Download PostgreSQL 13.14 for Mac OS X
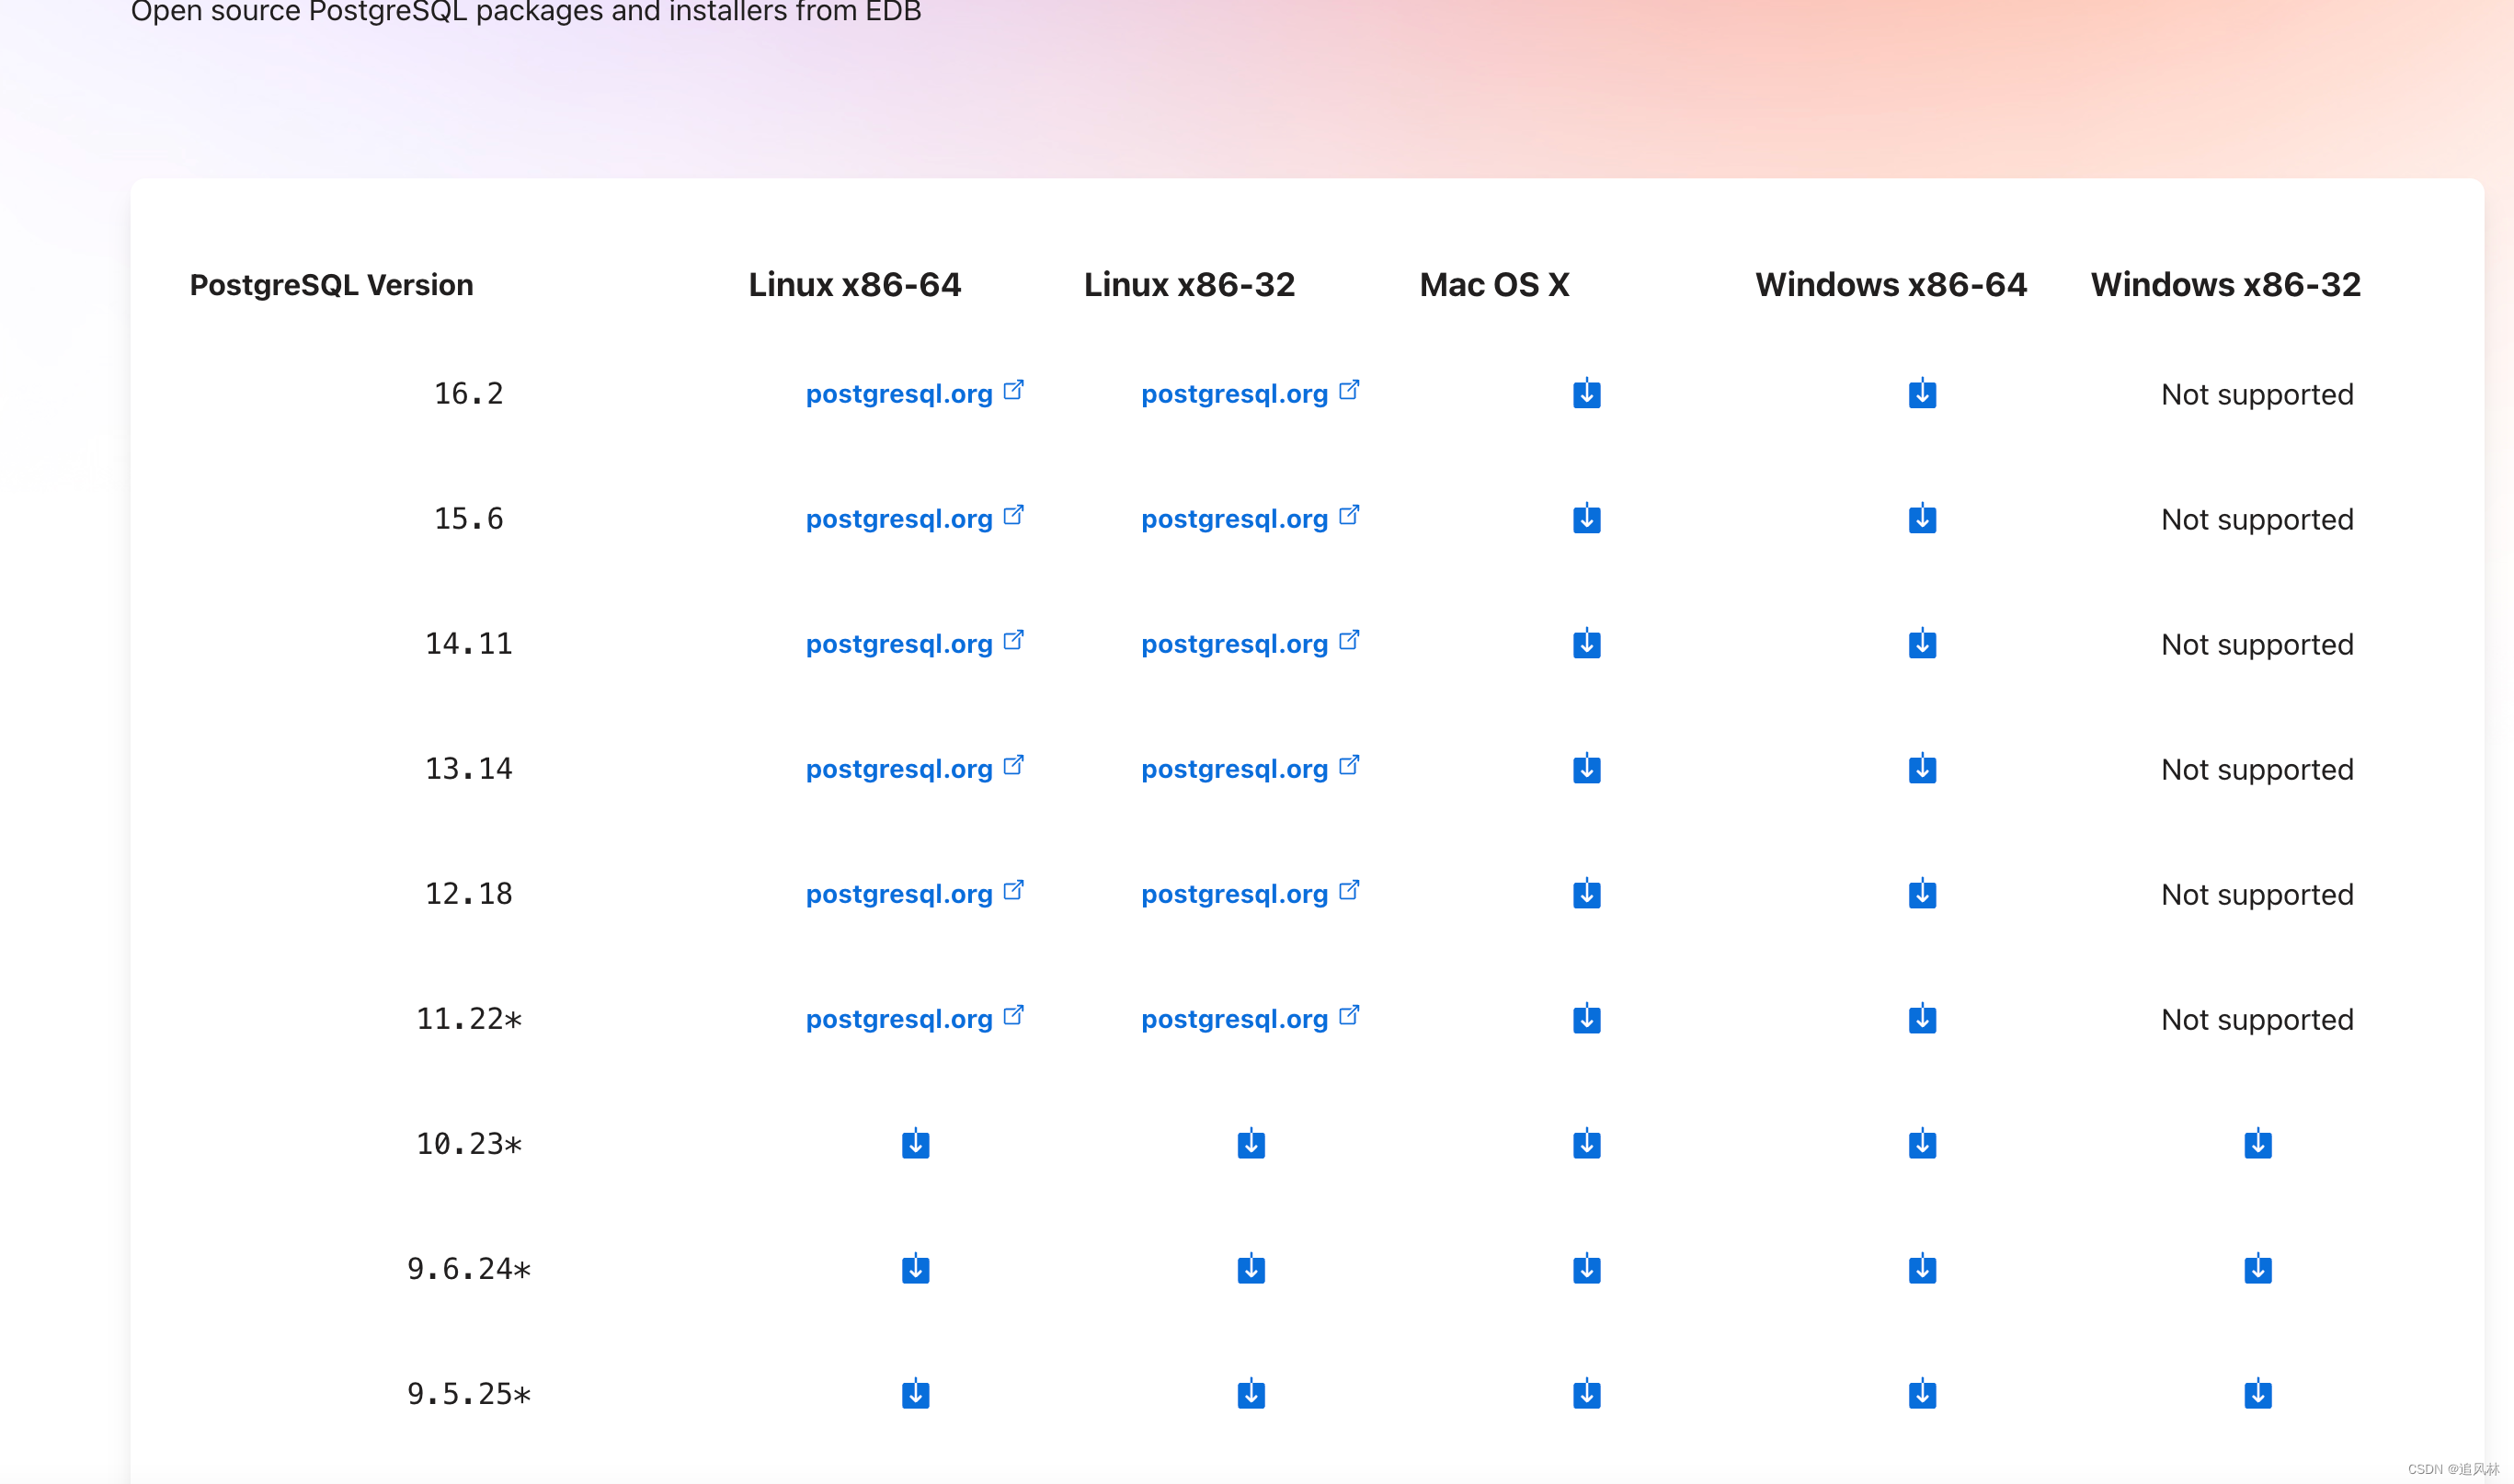The height and width of the screenshot is (1484, 2514). pos(1586,769)
